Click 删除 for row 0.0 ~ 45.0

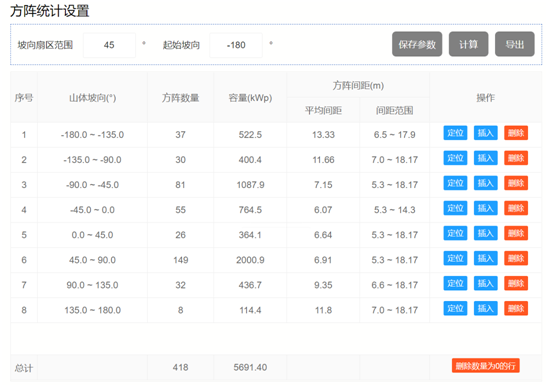tap(516, 233)
